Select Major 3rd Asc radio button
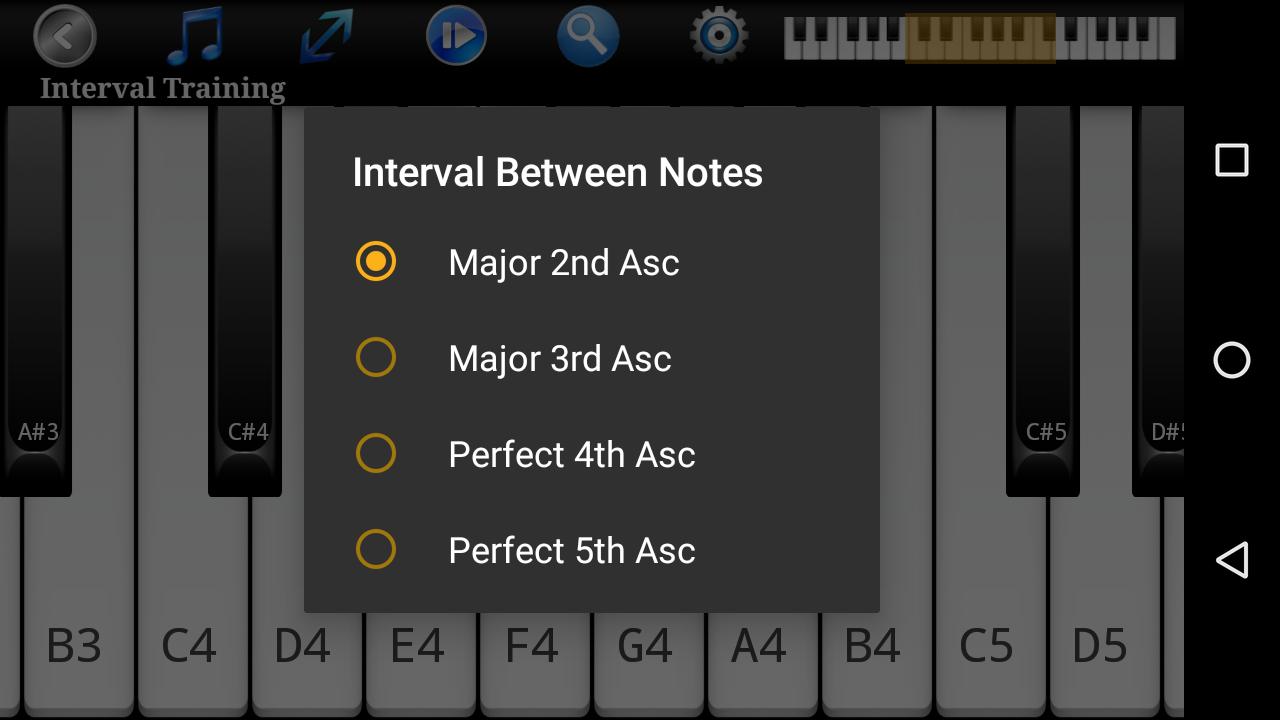 pyautogui.click(x=376, y=358)
